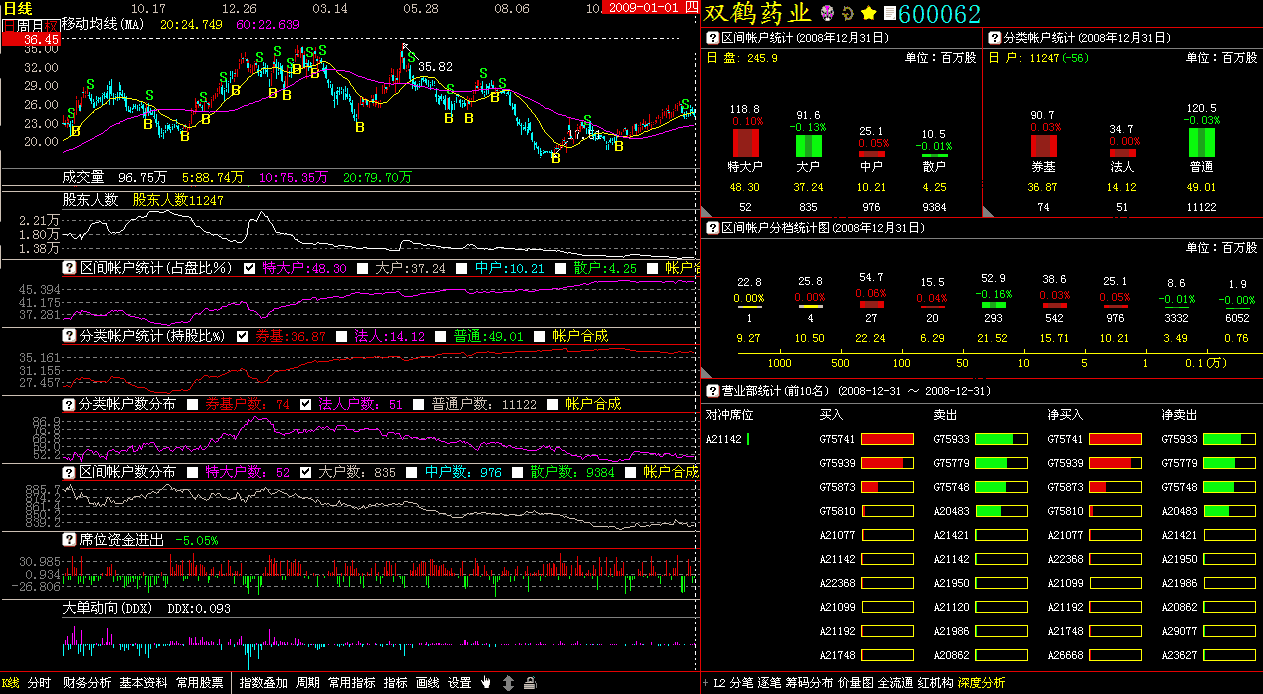
Task: Click the up-down arrows icon in bottom toolbar
Action: [508, 683]
